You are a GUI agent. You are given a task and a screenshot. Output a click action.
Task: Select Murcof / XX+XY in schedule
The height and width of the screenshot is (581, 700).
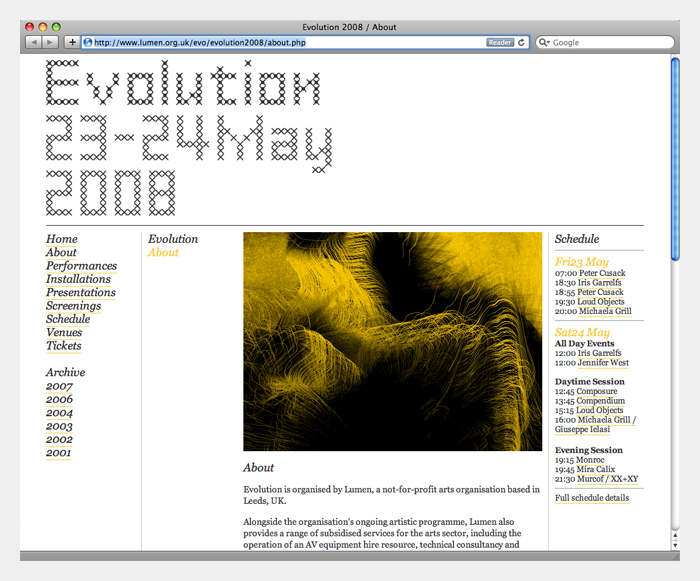(x=607, y=480)
